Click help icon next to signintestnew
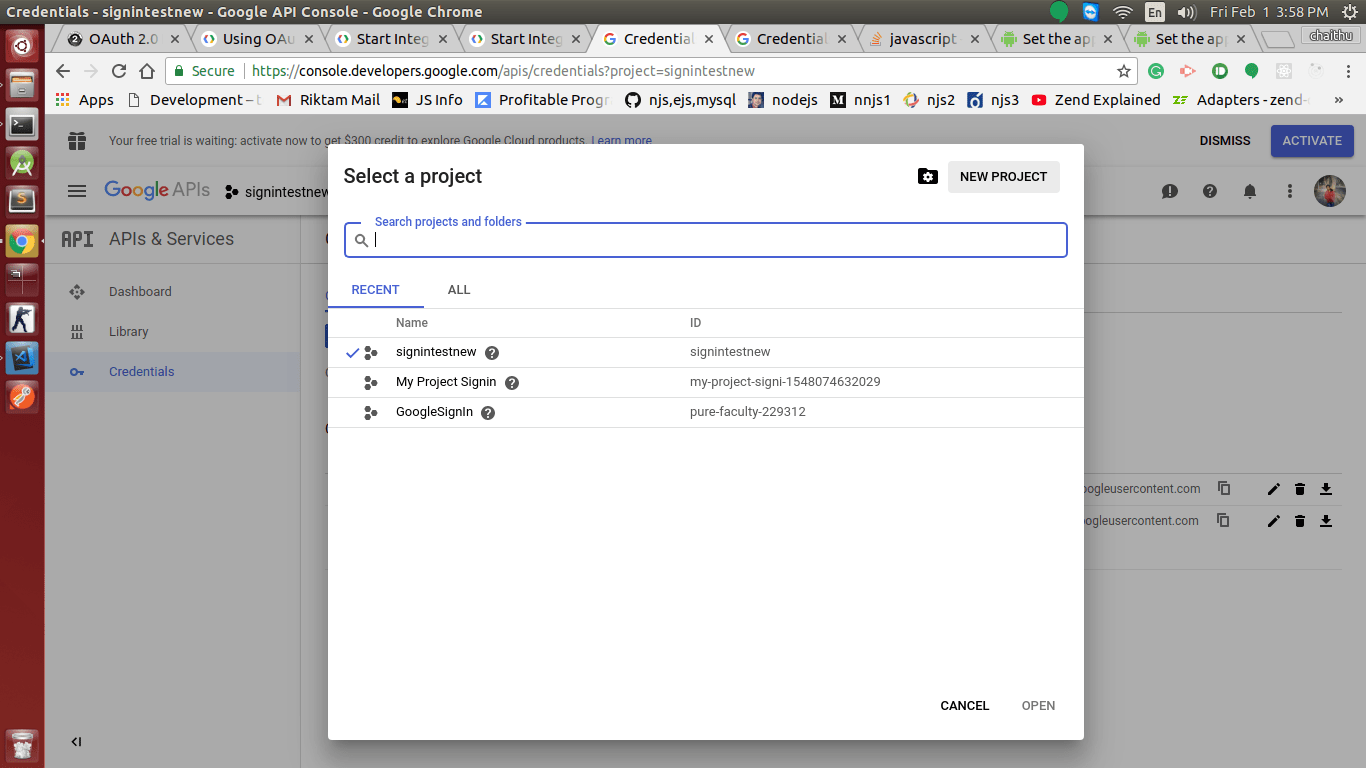The height and width of the screenshot is (768, 1366). [492, 353]
